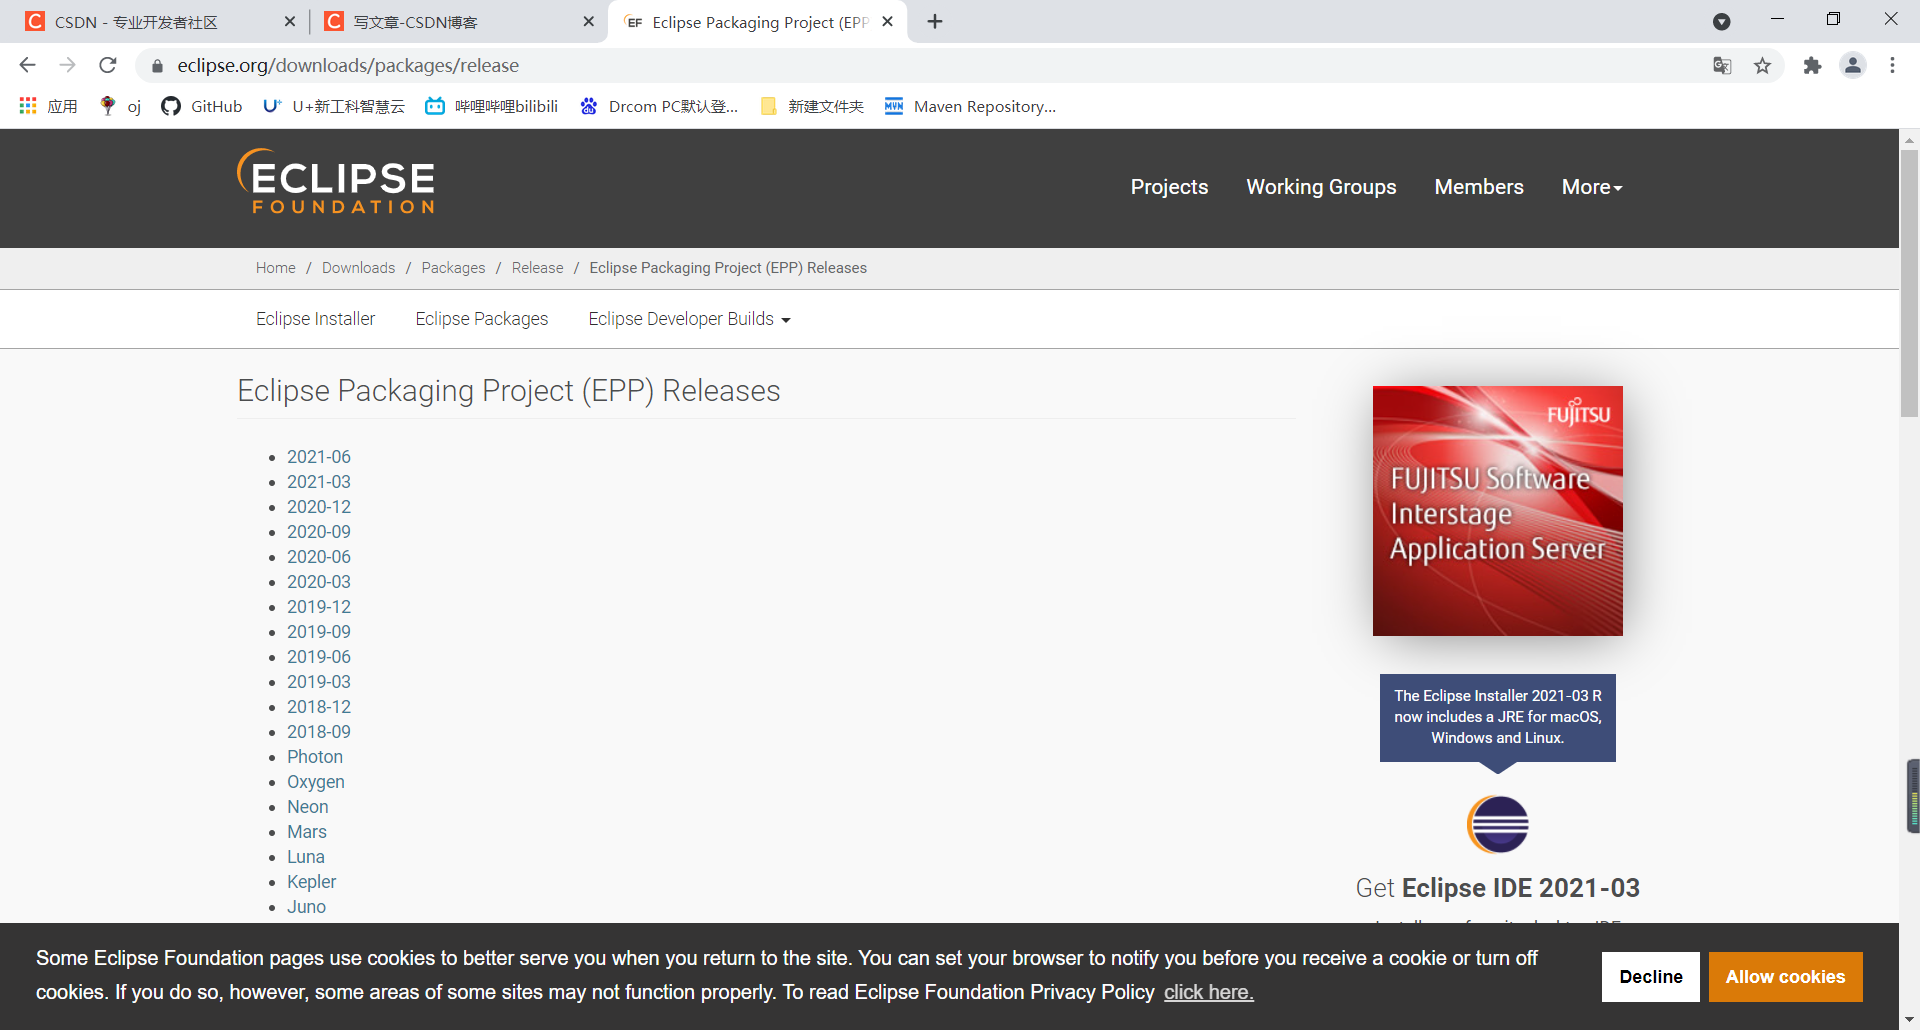Open the Maven Repository bookmark
This screenshot has height=1030, width=1920.
(969, 106)
